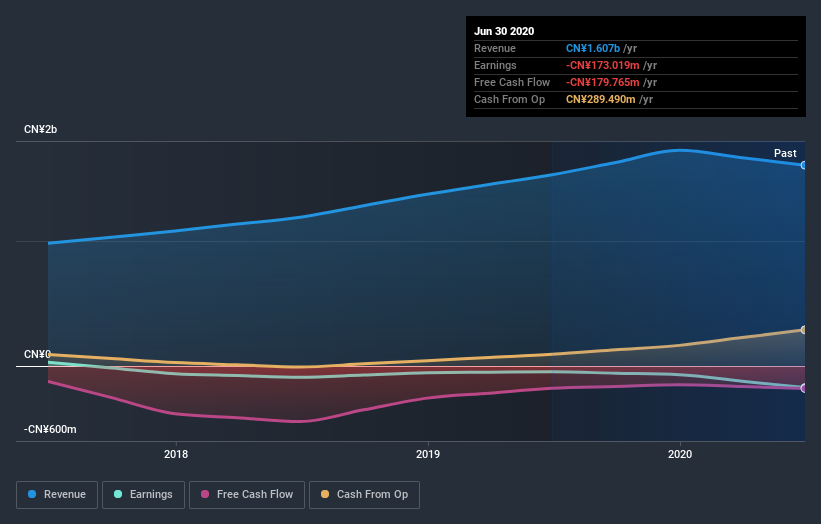Click the -CN¥179.765m free cash flow value
The width and height of the screenshot is (821, 524).
tap(602, 82)
